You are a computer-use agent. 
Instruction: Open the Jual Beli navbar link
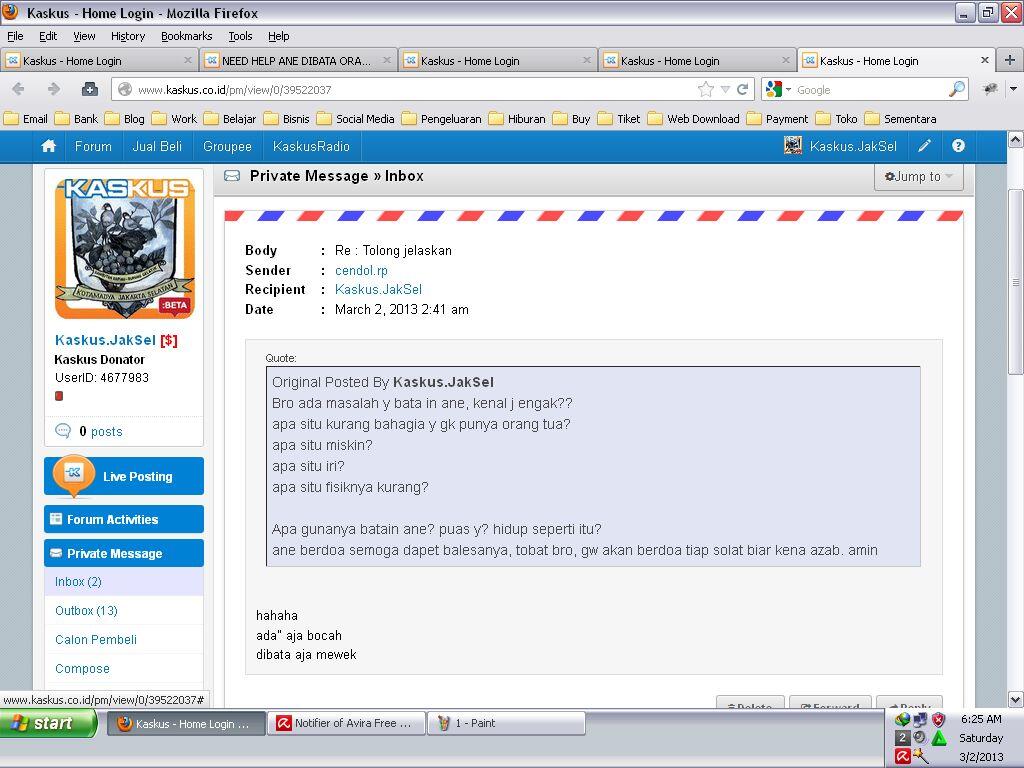coord(157,146)
